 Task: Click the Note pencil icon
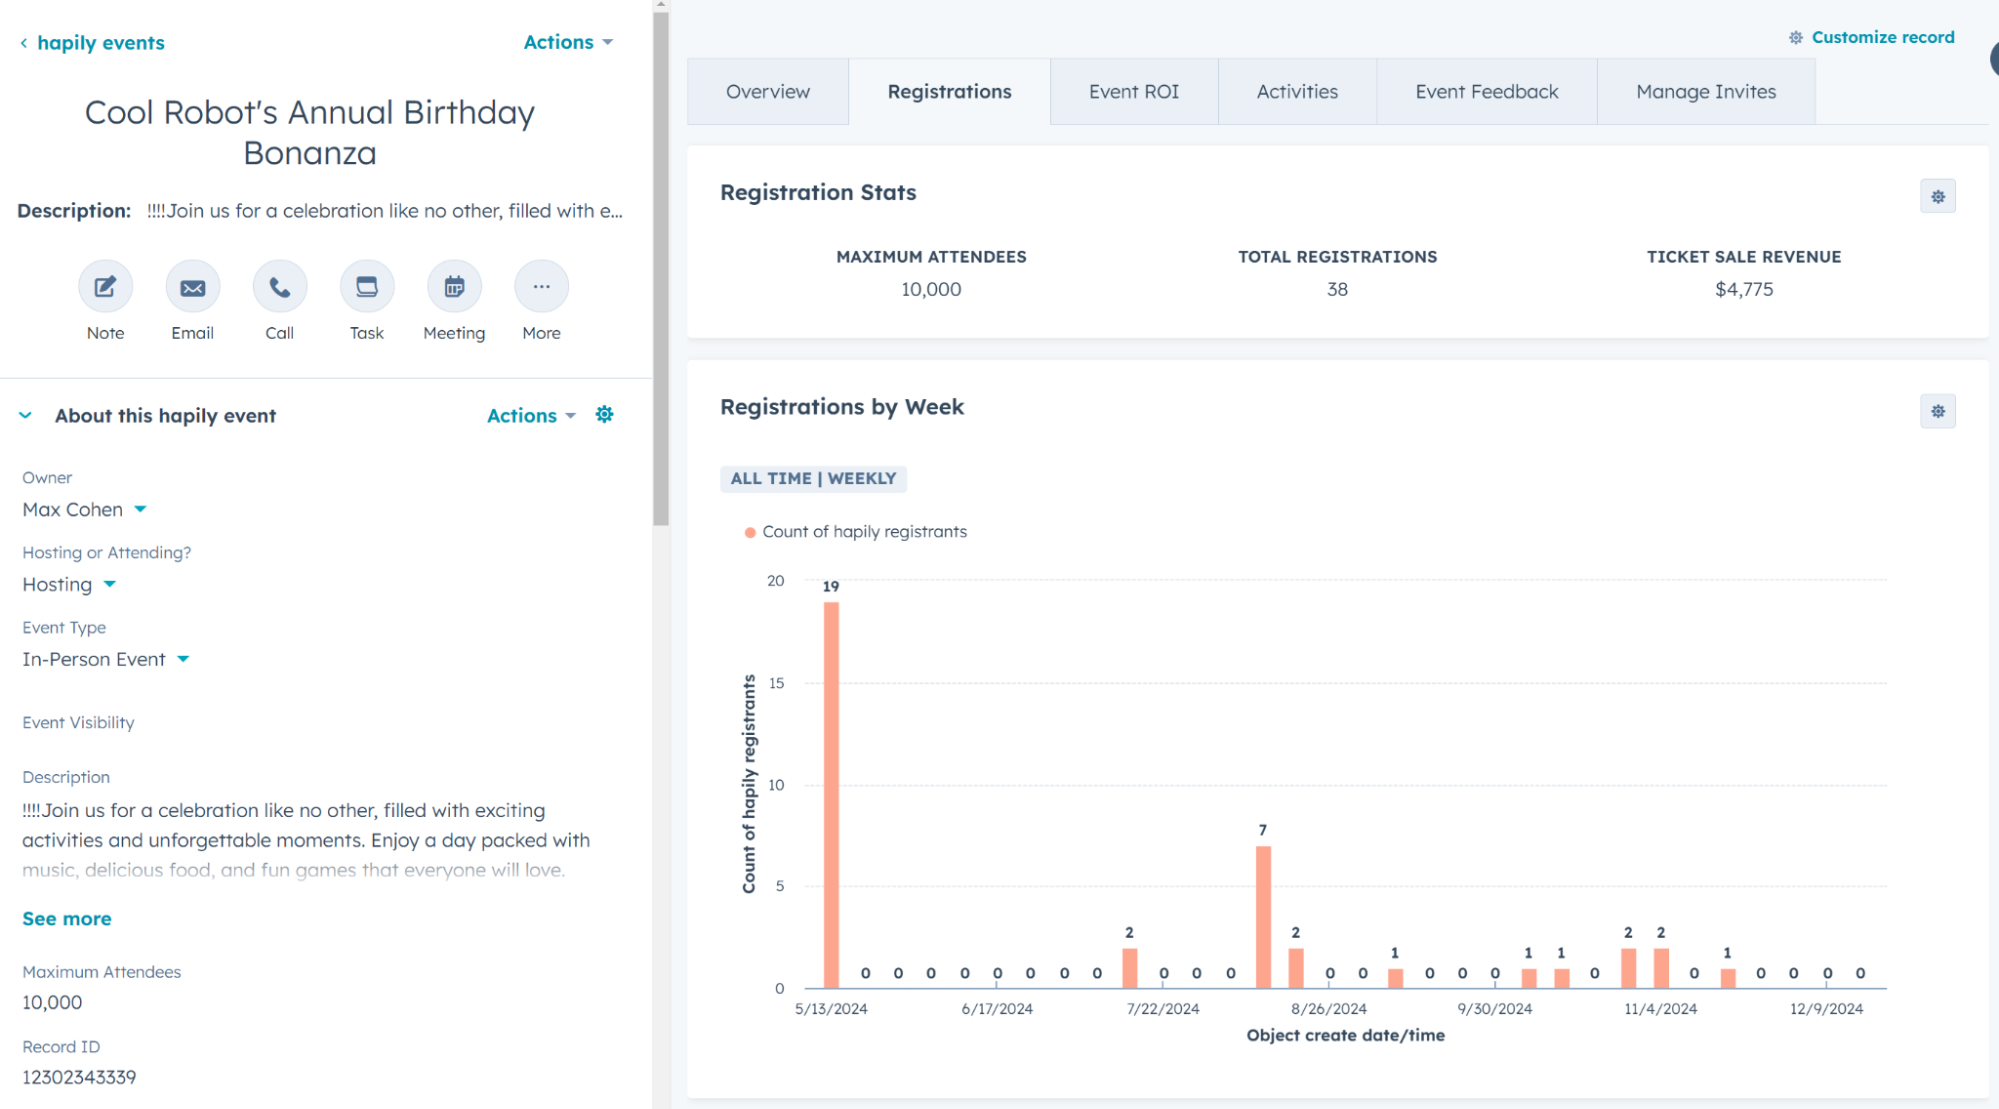(x=105, y=288)
